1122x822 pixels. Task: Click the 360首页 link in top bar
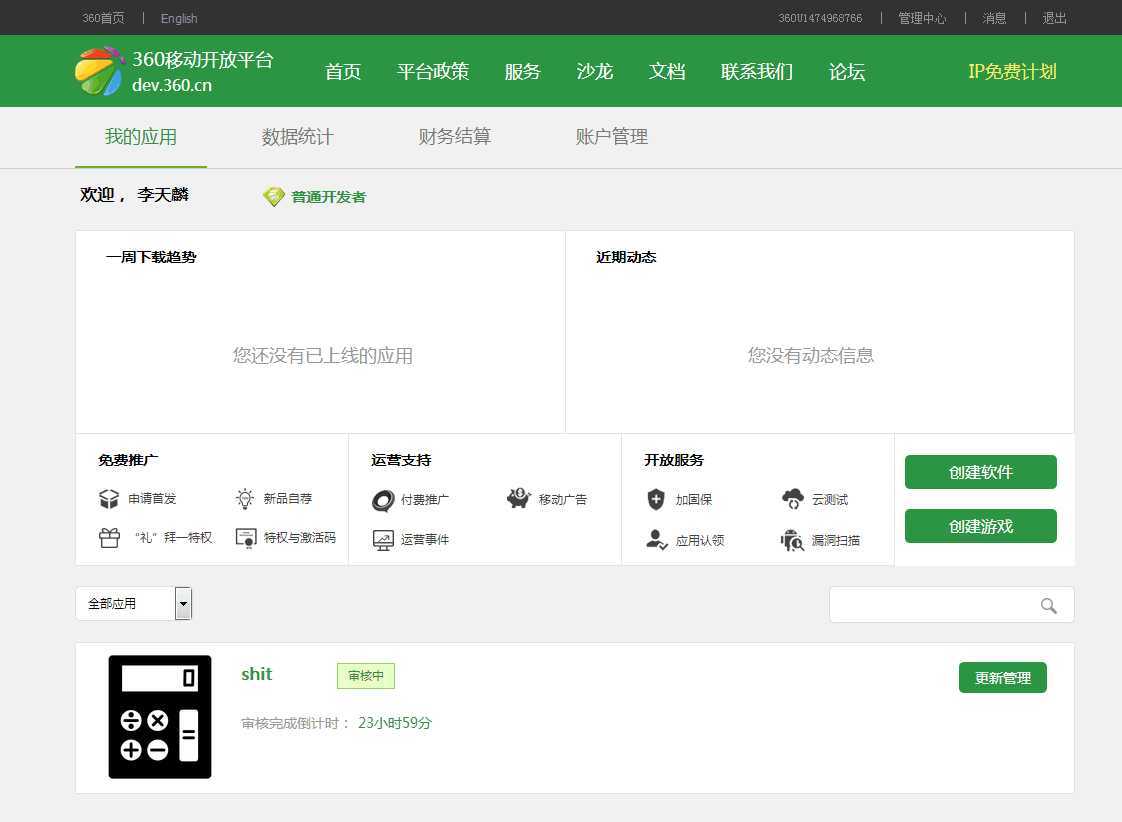[x=104, y=18]
